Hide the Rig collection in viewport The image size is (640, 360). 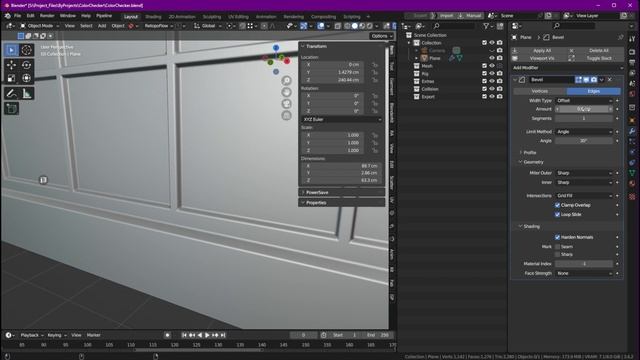tap(492, 73)
